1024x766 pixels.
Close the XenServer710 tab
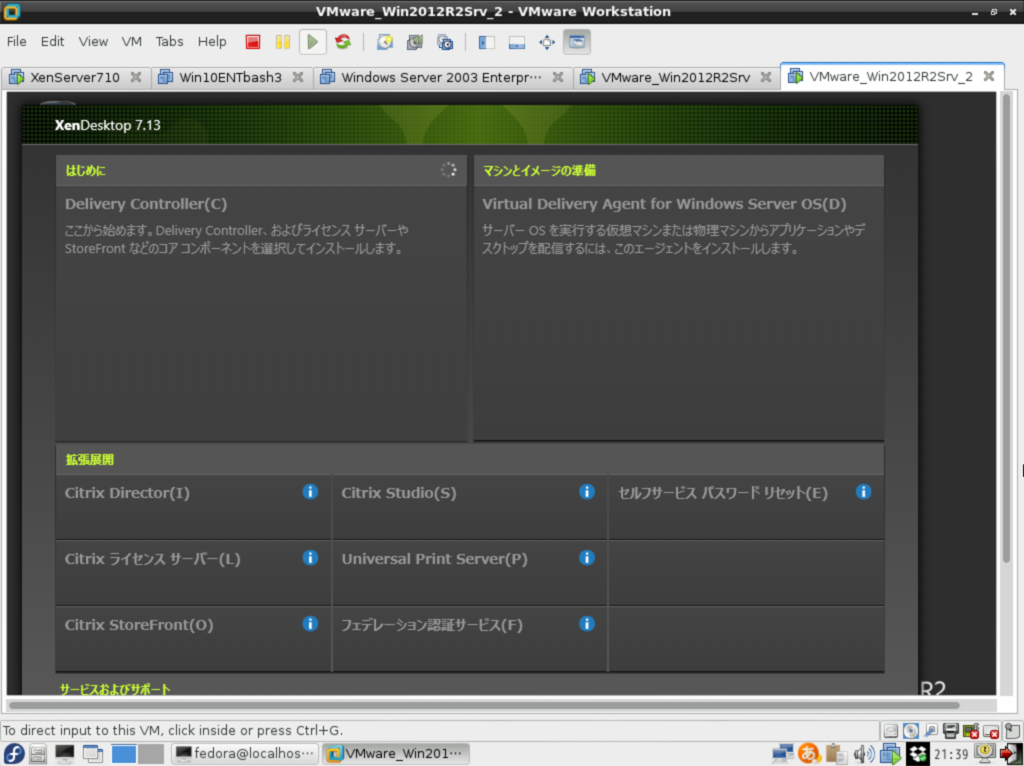pyautogui.click(x=136, y=77)
